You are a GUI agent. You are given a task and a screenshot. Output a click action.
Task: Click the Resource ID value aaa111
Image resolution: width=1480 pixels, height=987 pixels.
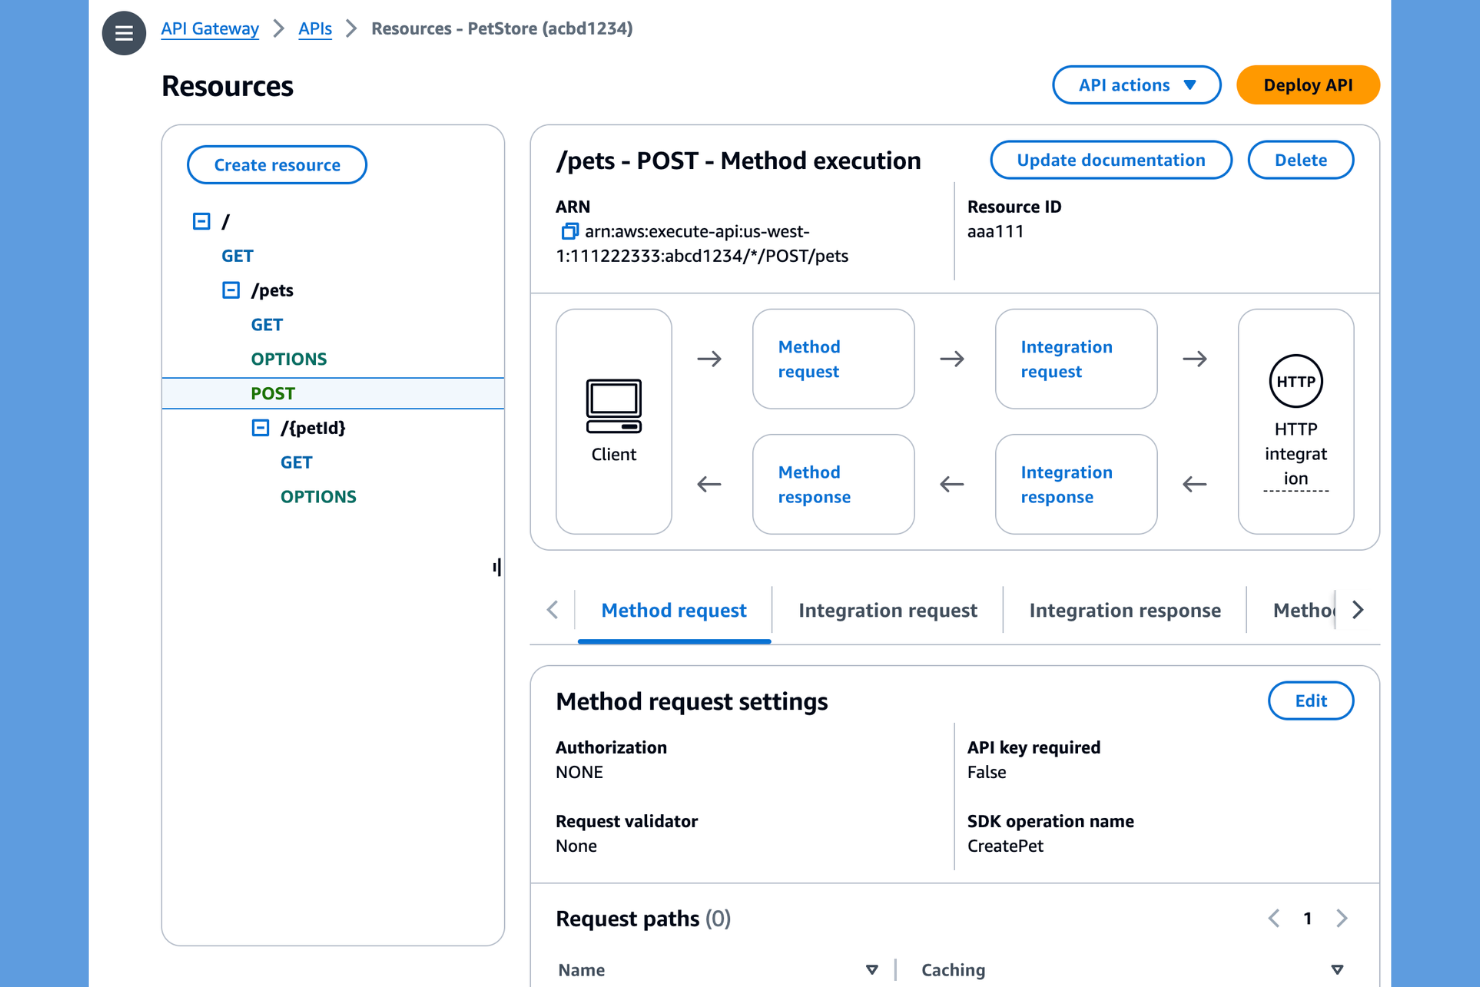click(995, 231)
